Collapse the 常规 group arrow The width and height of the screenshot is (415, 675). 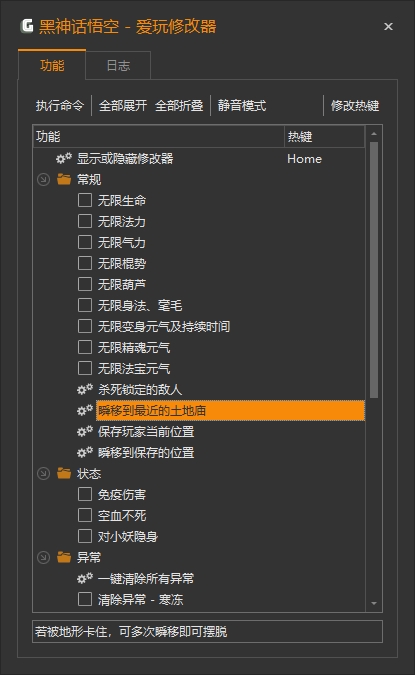(x=43, y=180)
